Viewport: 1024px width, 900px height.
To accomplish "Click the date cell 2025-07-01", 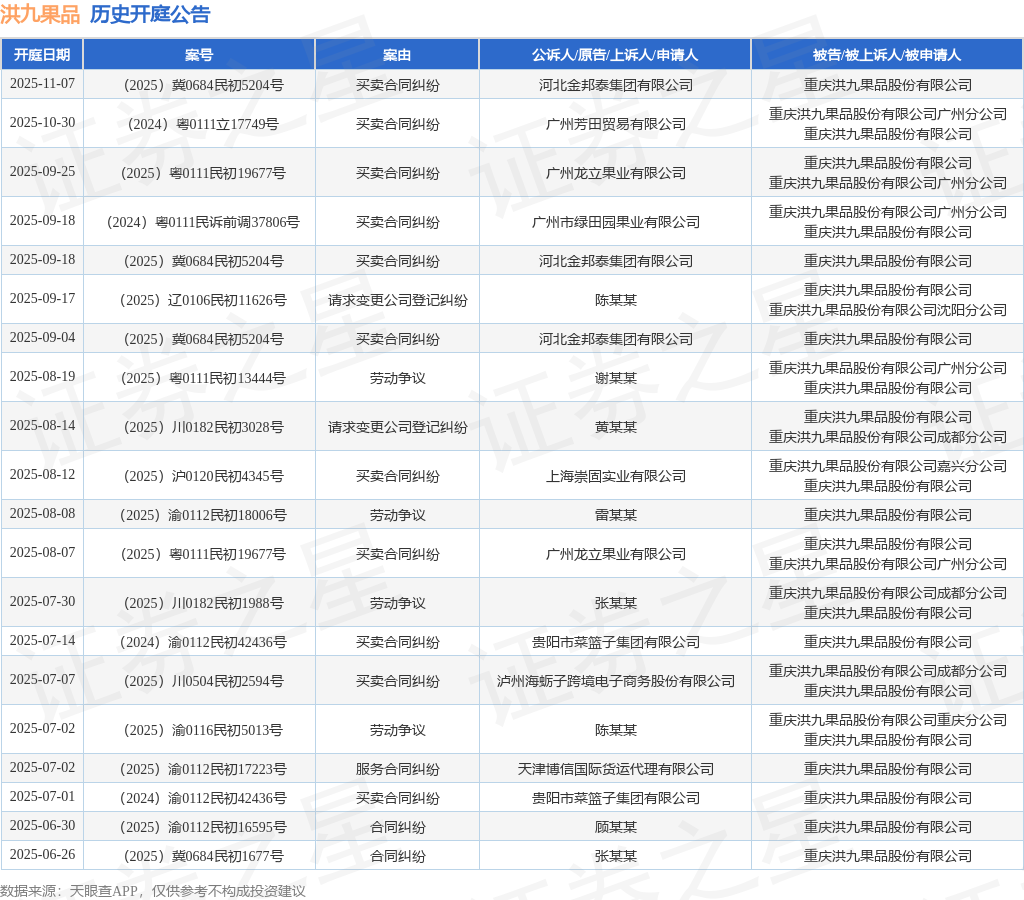I will 42,797.
